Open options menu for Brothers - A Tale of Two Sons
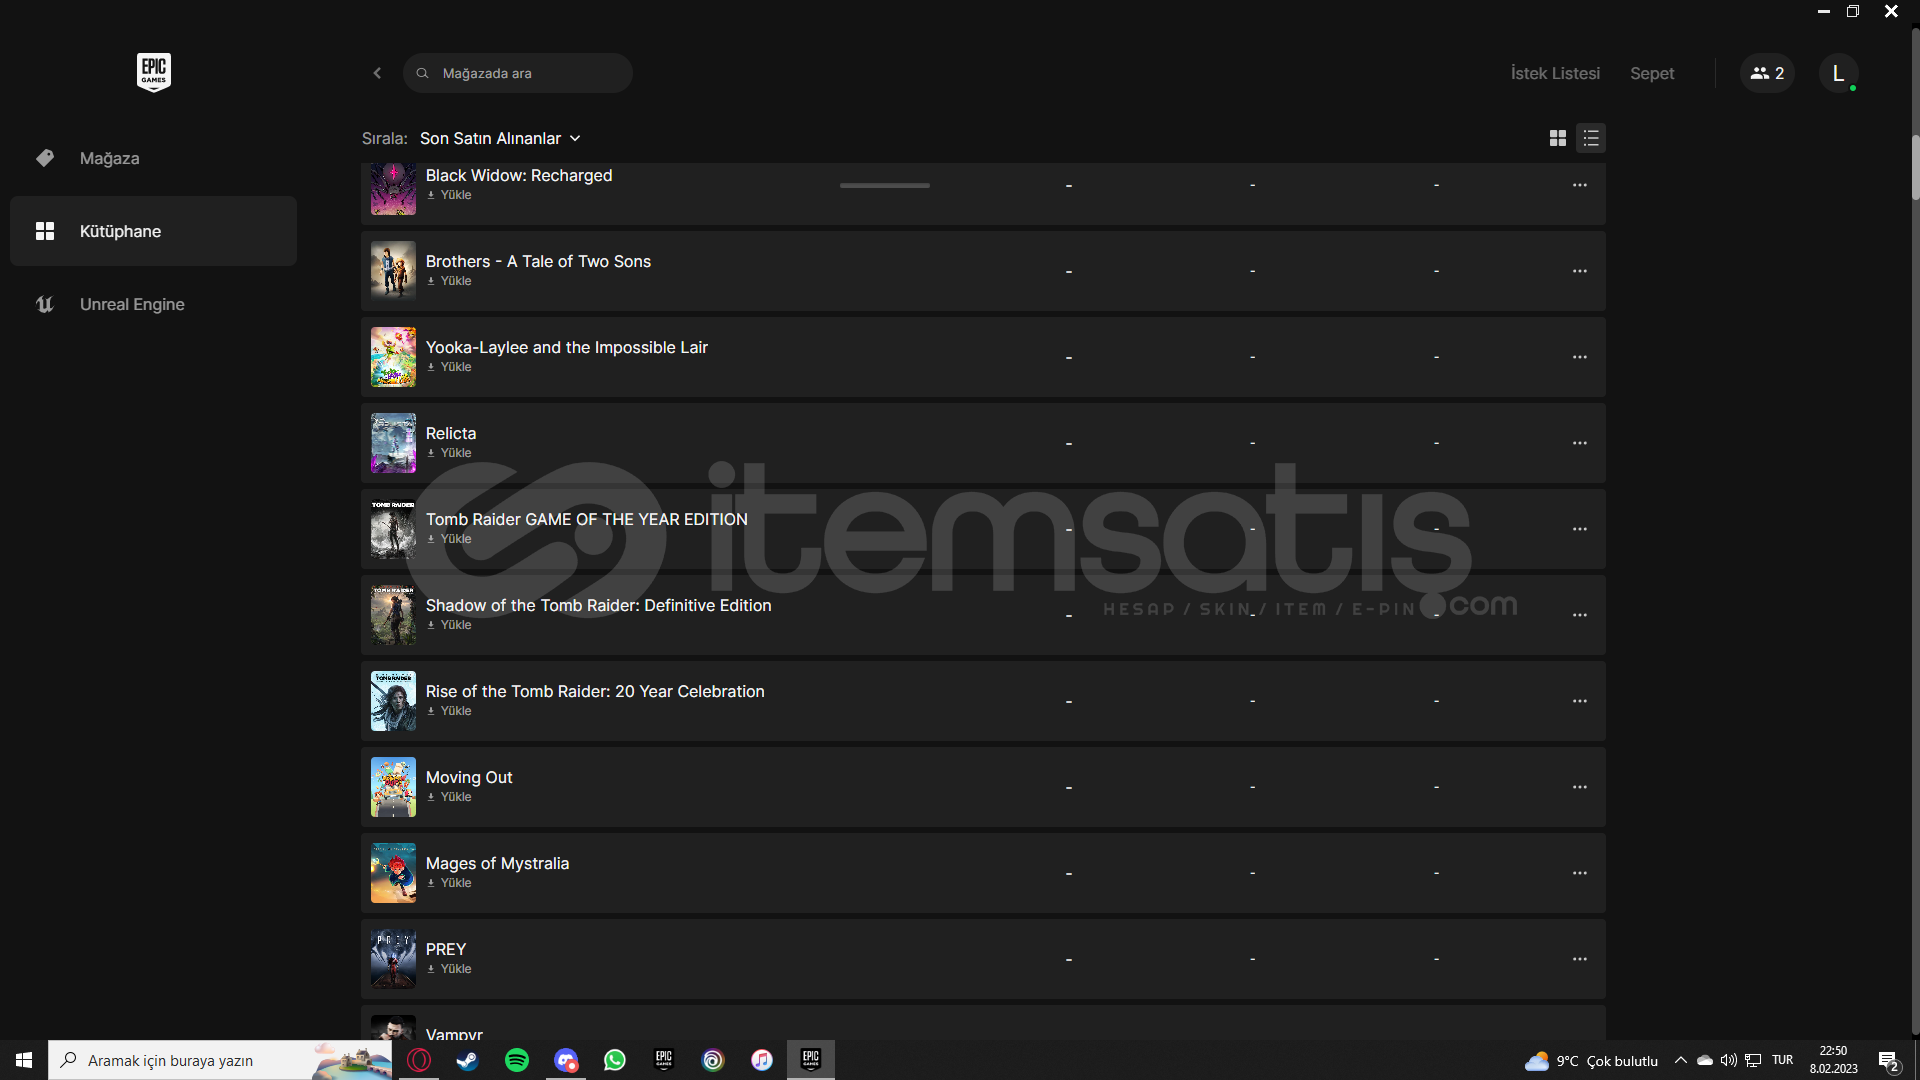This screenshot has width=1920, height=1080. pyautogui.click(x=1580, y=271)
